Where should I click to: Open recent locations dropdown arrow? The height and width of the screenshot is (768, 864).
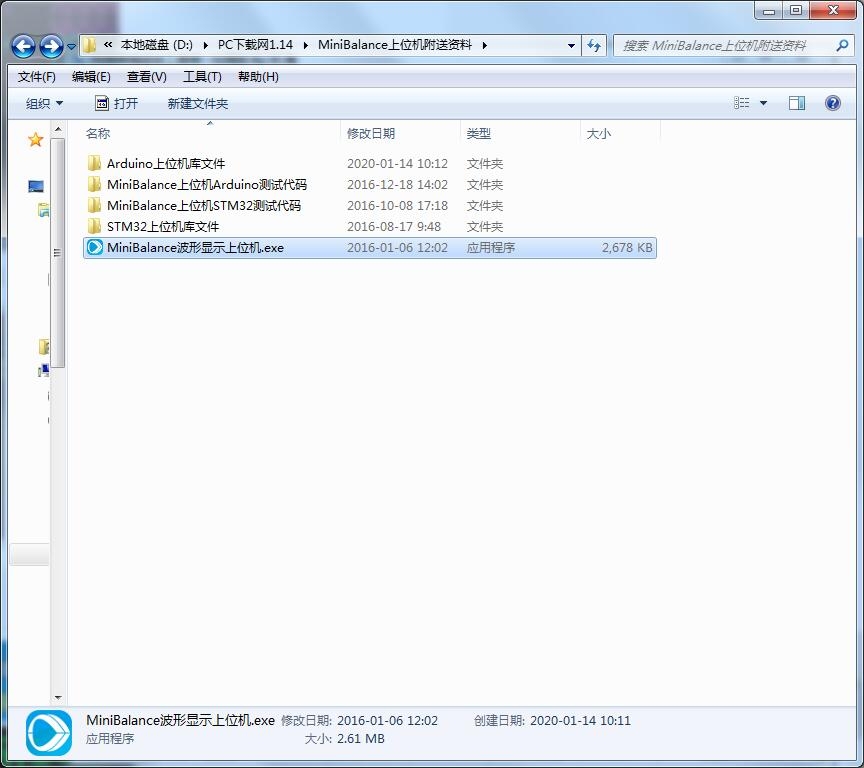pyautogui.click(x=72, y=47)
